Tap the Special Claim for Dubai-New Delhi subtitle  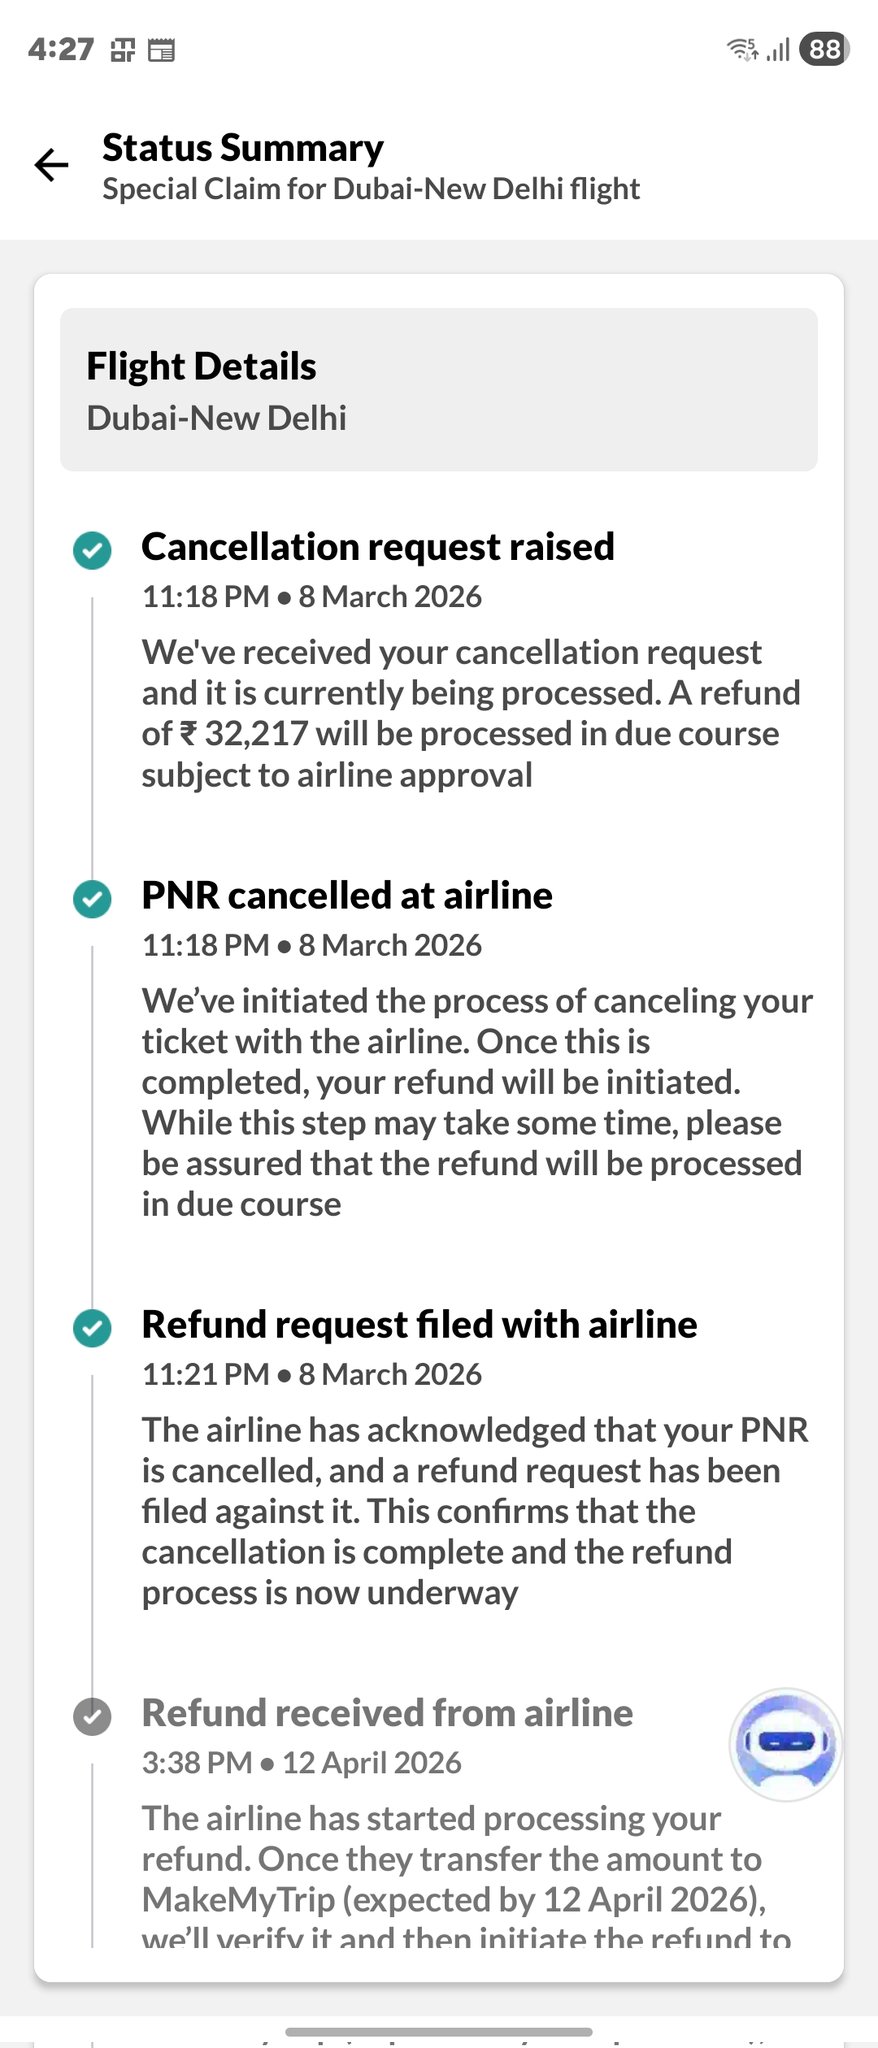pos(371,189)
